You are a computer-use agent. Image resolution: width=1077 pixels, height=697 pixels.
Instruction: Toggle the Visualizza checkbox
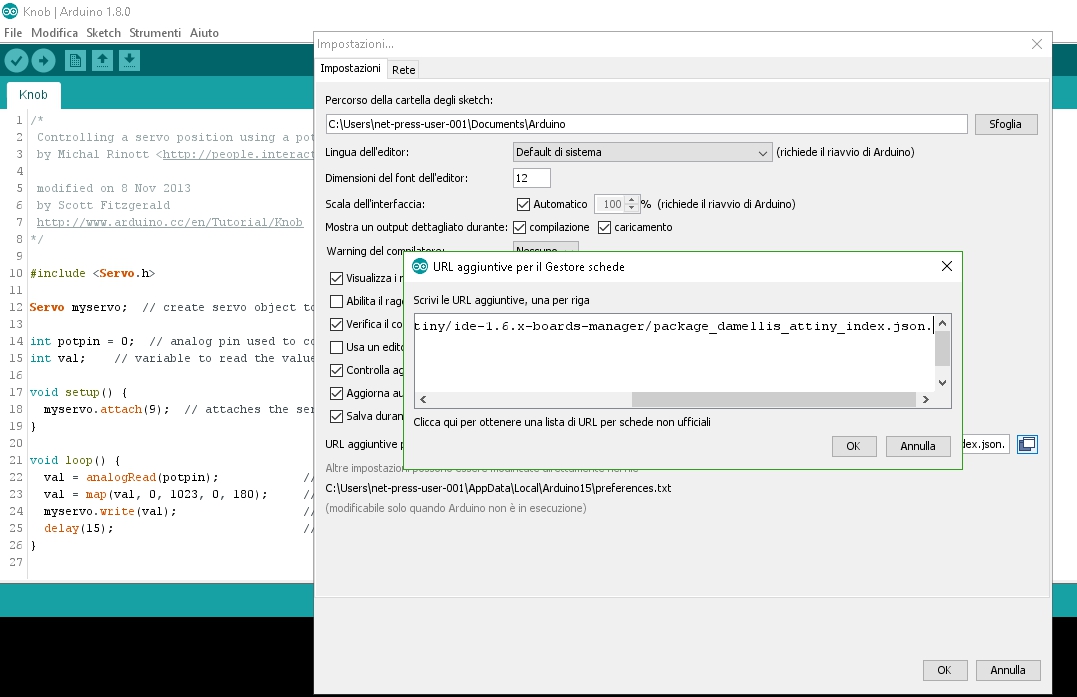point(337,278)
